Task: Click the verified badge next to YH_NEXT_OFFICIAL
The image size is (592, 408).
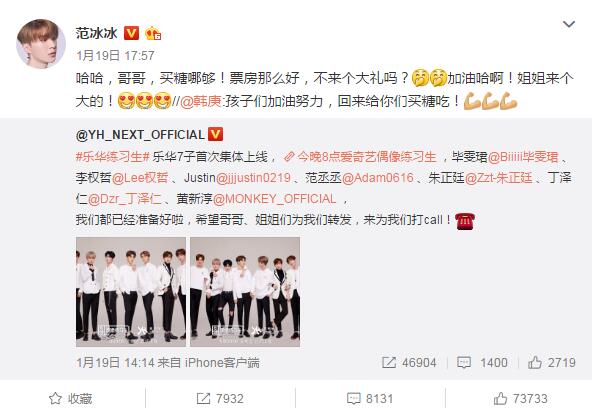Action: coord(216,134)
